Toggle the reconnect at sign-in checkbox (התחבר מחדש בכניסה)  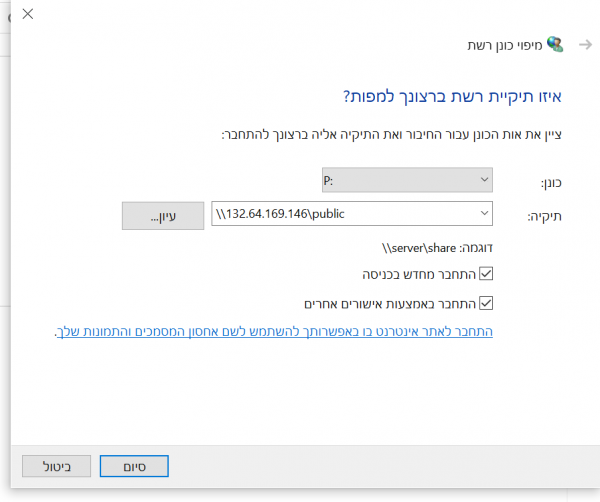tap(486, 274)
